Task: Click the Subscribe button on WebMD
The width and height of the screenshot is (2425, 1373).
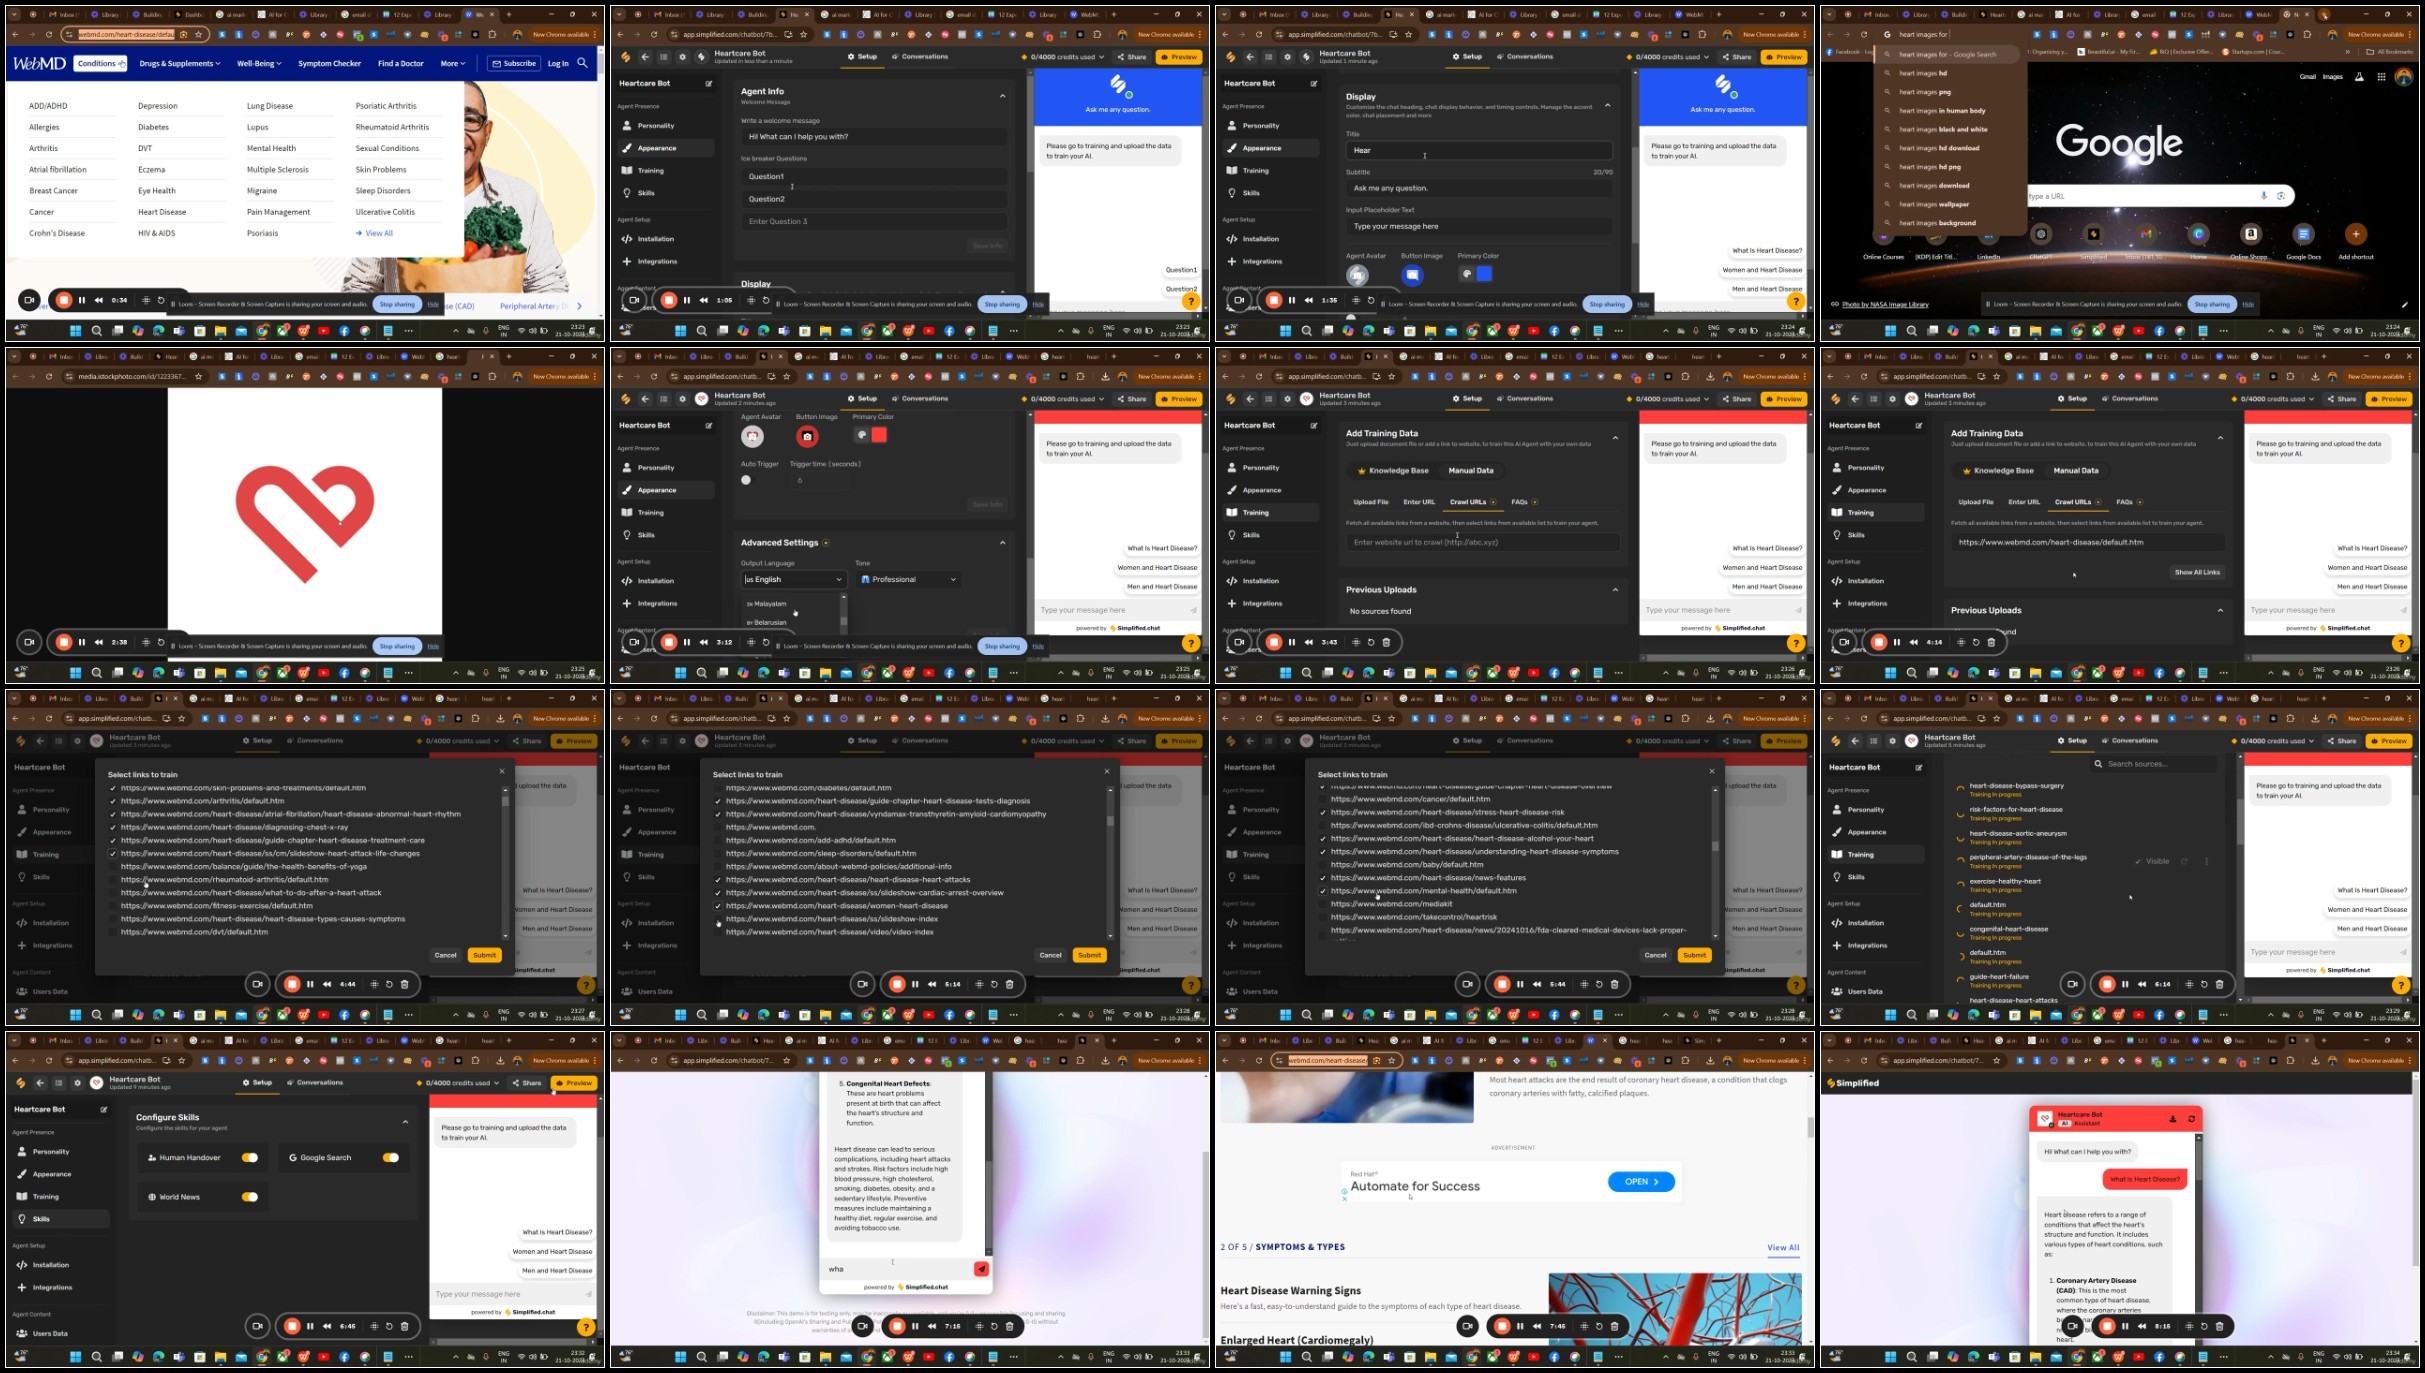Action: click(514, 63)
